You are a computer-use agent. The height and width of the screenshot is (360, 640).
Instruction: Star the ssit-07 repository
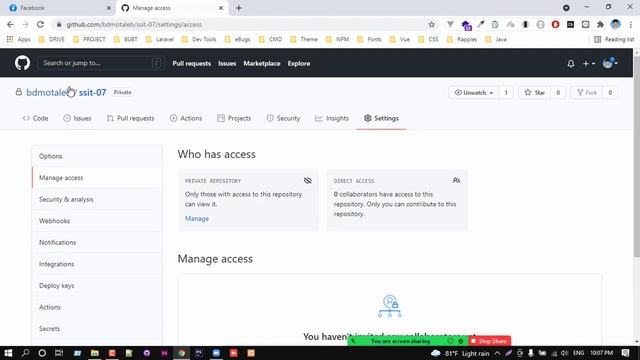(535, 93)
